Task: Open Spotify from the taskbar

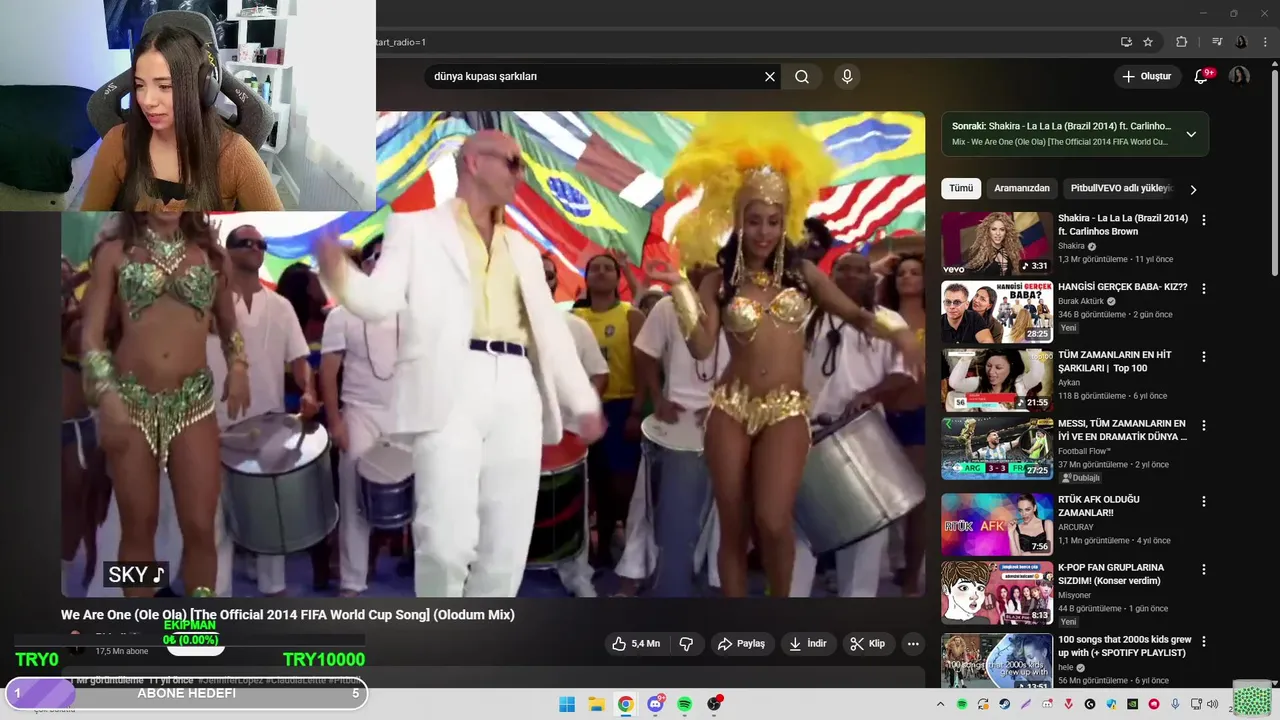Action: coord(684,704)
